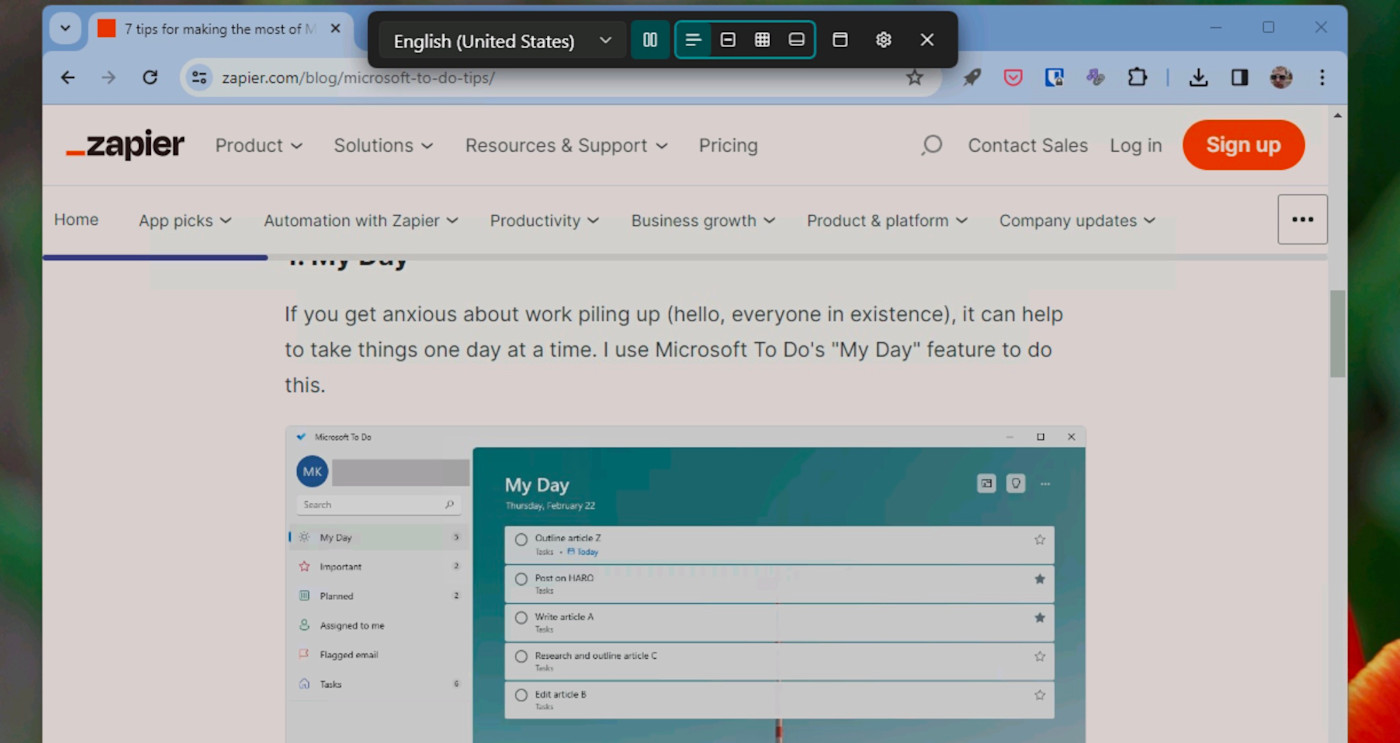This screenshot has width=1400, height=743.
Task: Open Chrome's tab search dropdown
Action: (x=65, y=28)
